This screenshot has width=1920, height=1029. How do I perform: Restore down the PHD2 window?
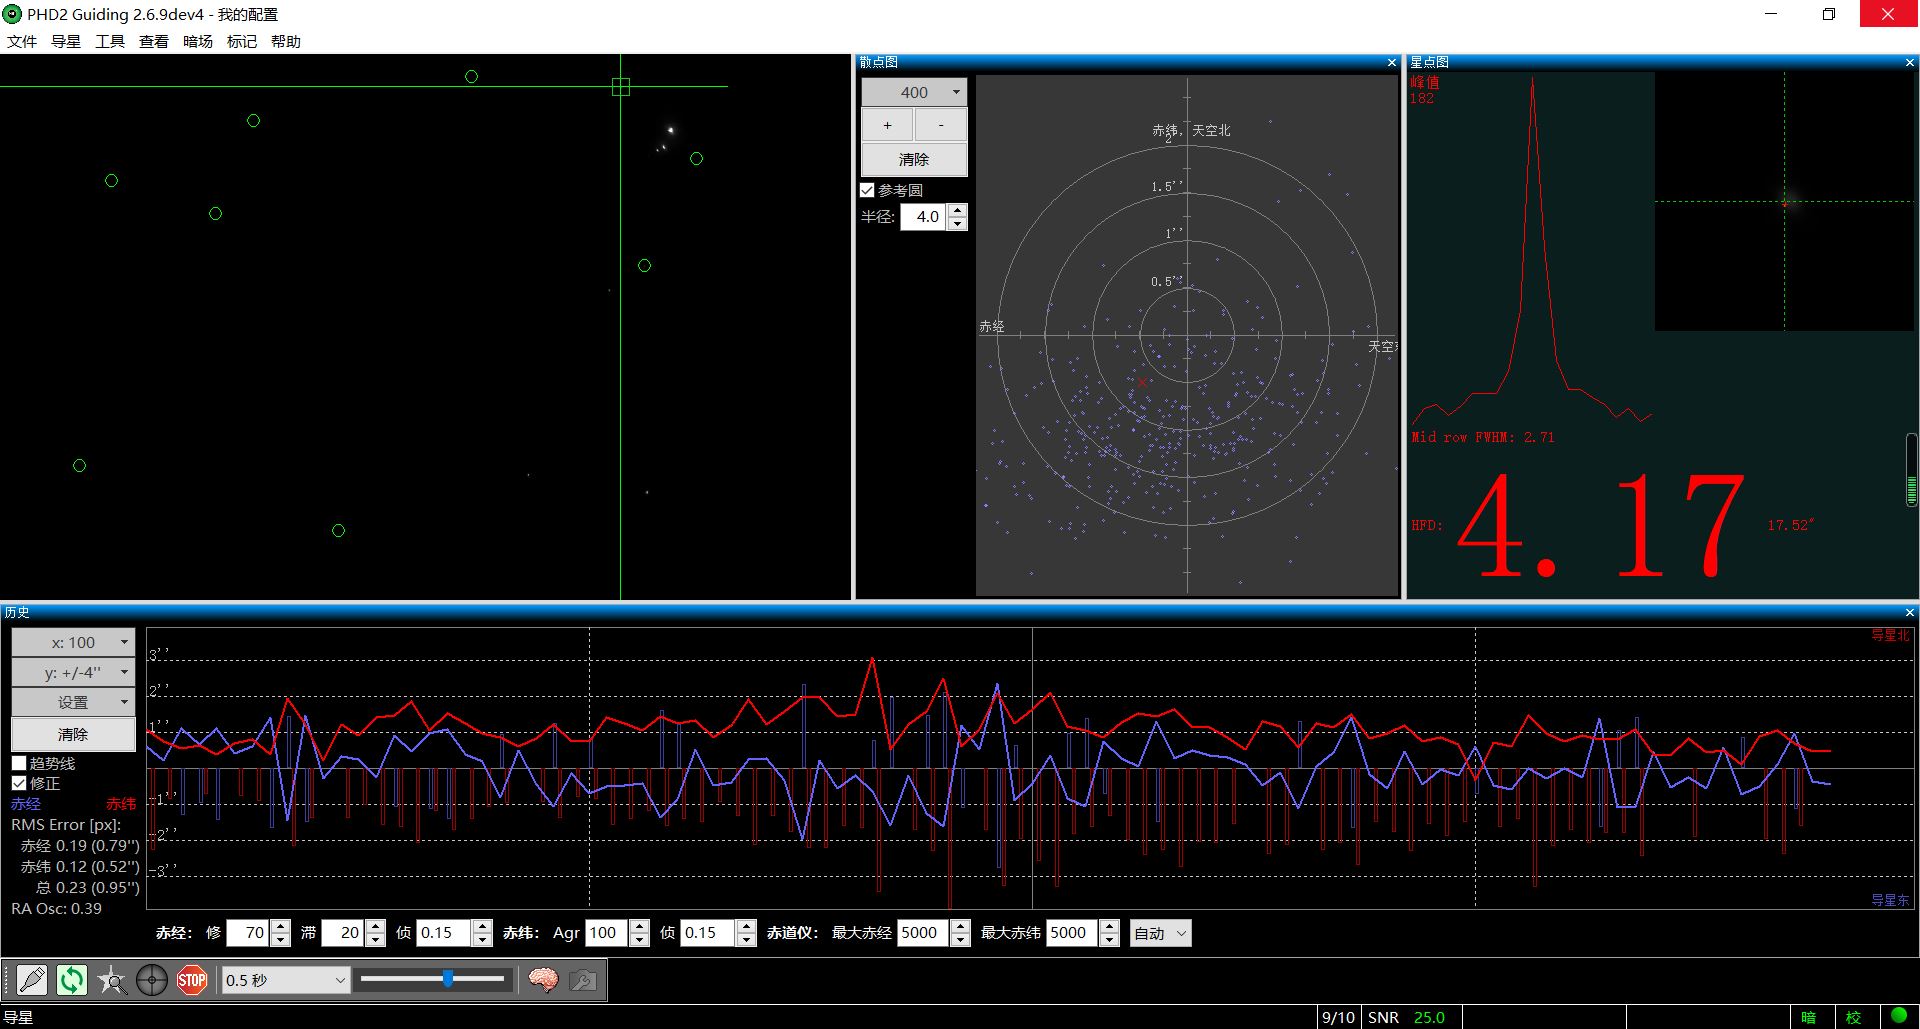pyautogui.click(x=1829, y=14)
